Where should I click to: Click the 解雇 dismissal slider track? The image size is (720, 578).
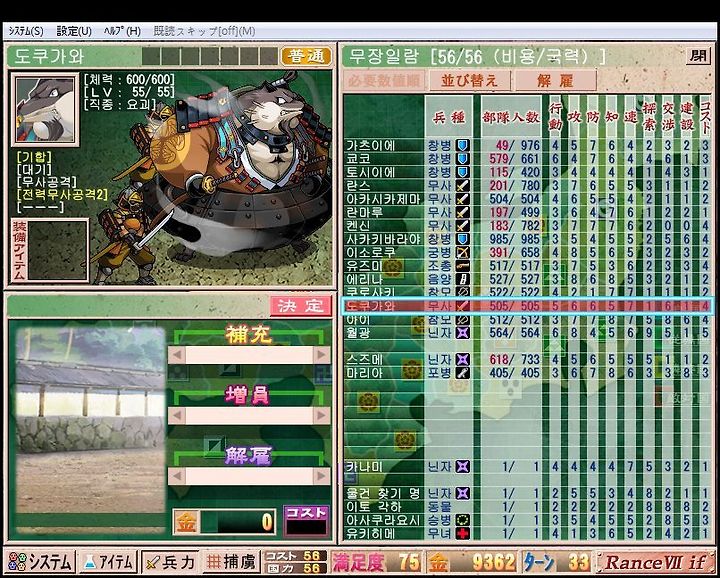pos(249,476)
